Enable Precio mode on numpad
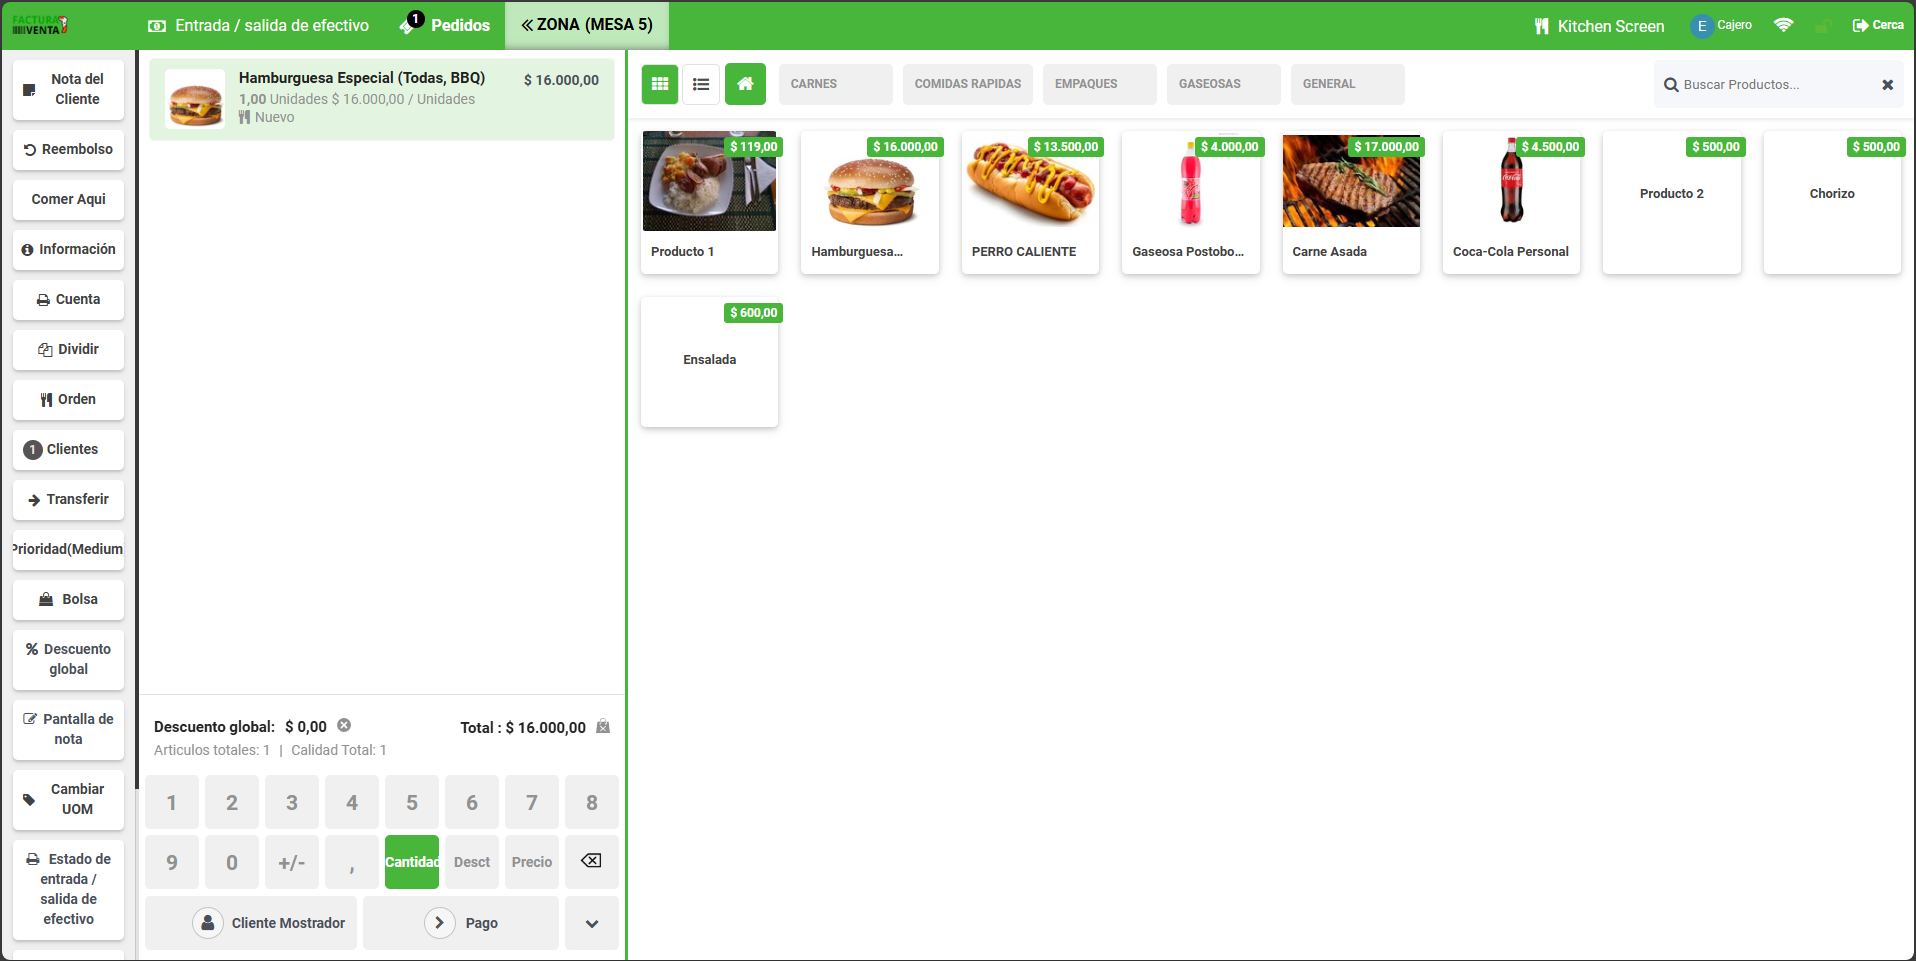Image resolution: width=1916 pixels, height=961 pixels. click(x=532, y=862)
